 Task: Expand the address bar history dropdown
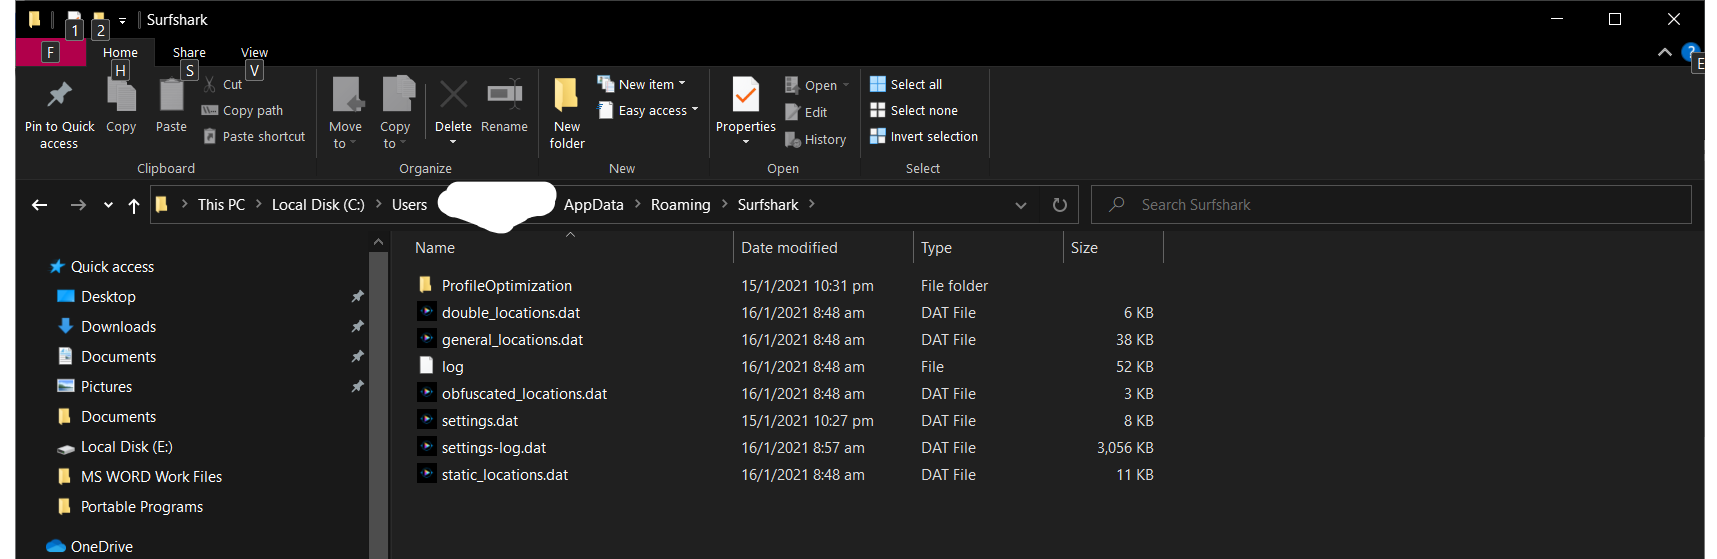(x=1021, y=205)
